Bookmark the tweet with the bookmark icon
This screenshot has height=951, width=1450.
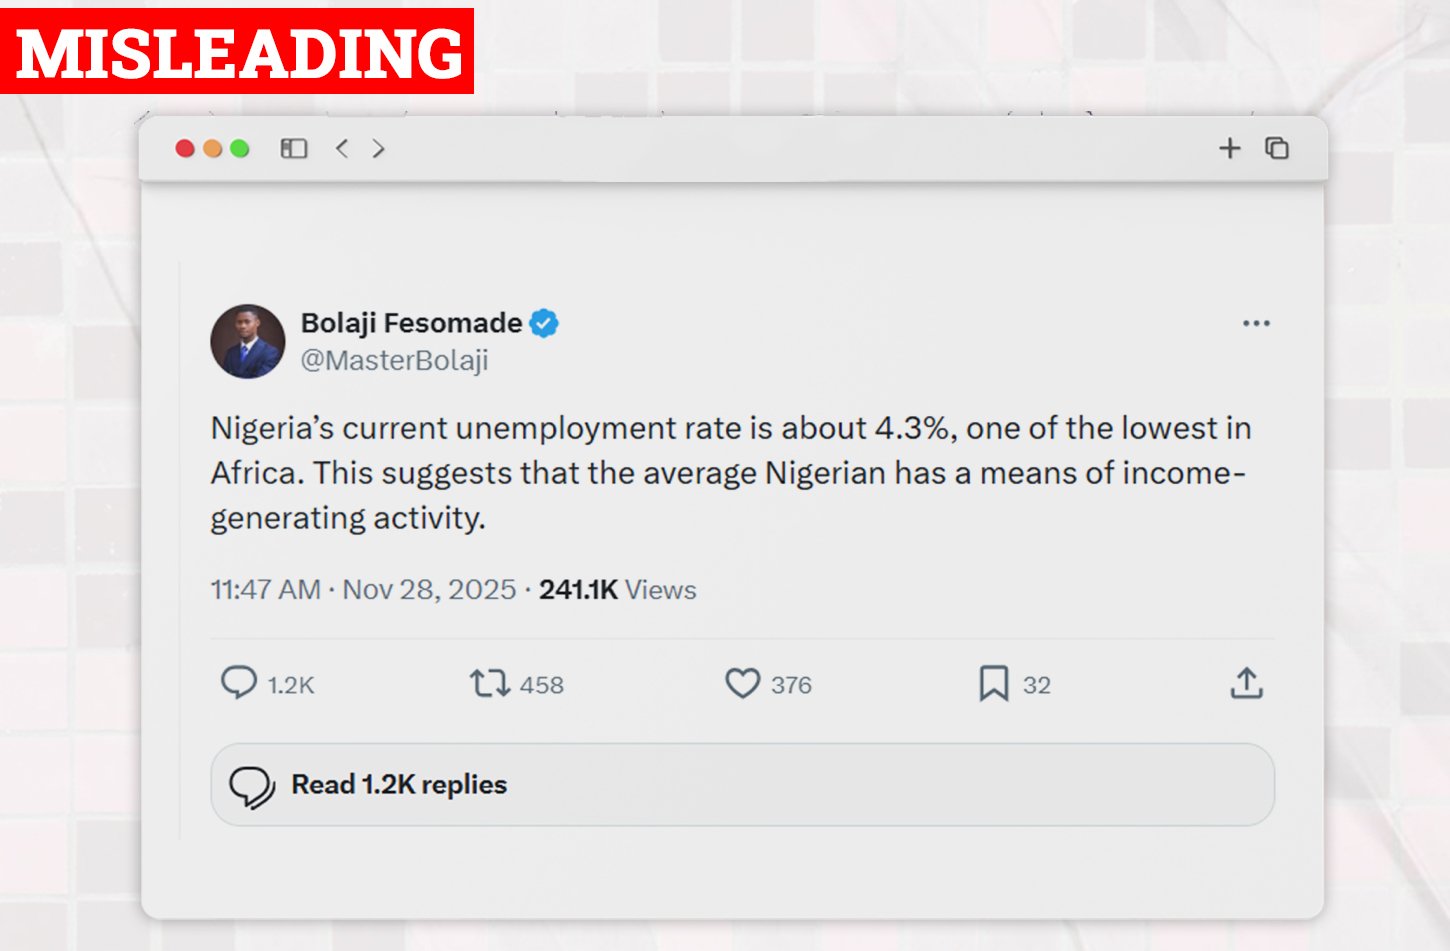[993, 684]
